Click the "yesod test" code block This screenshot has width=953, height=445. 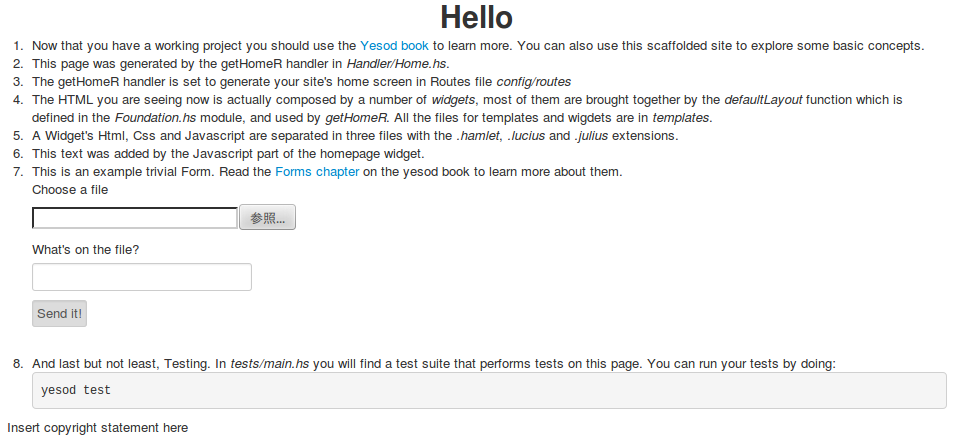point(489,390)
